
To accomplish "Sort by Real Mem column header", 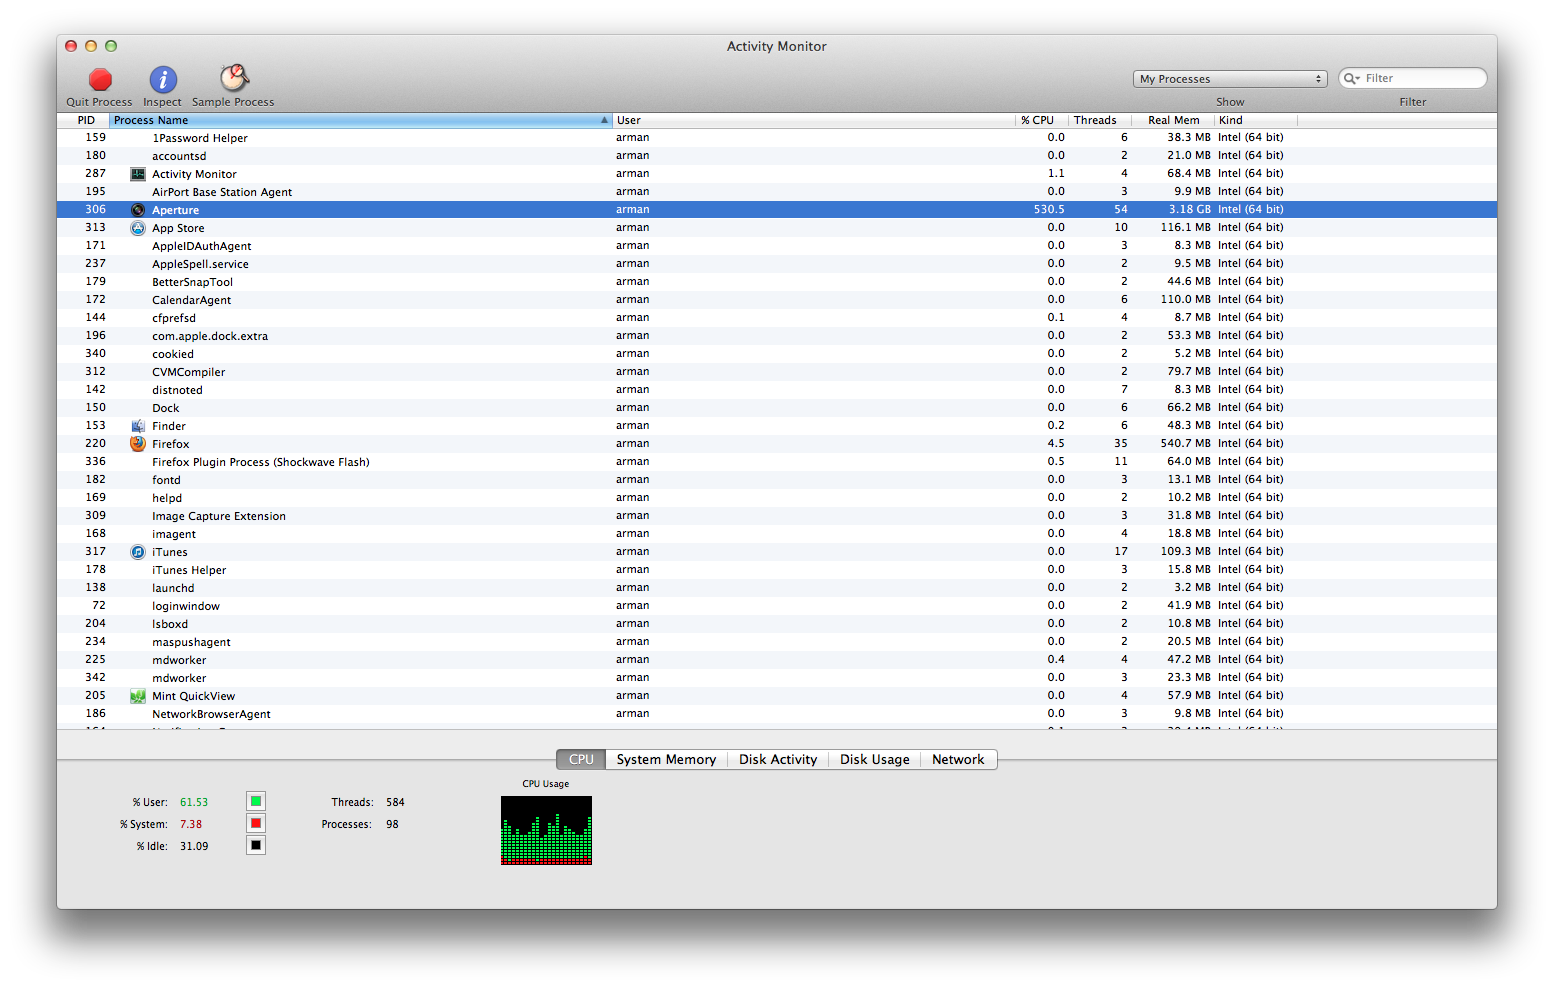I will pos(1173,120).
